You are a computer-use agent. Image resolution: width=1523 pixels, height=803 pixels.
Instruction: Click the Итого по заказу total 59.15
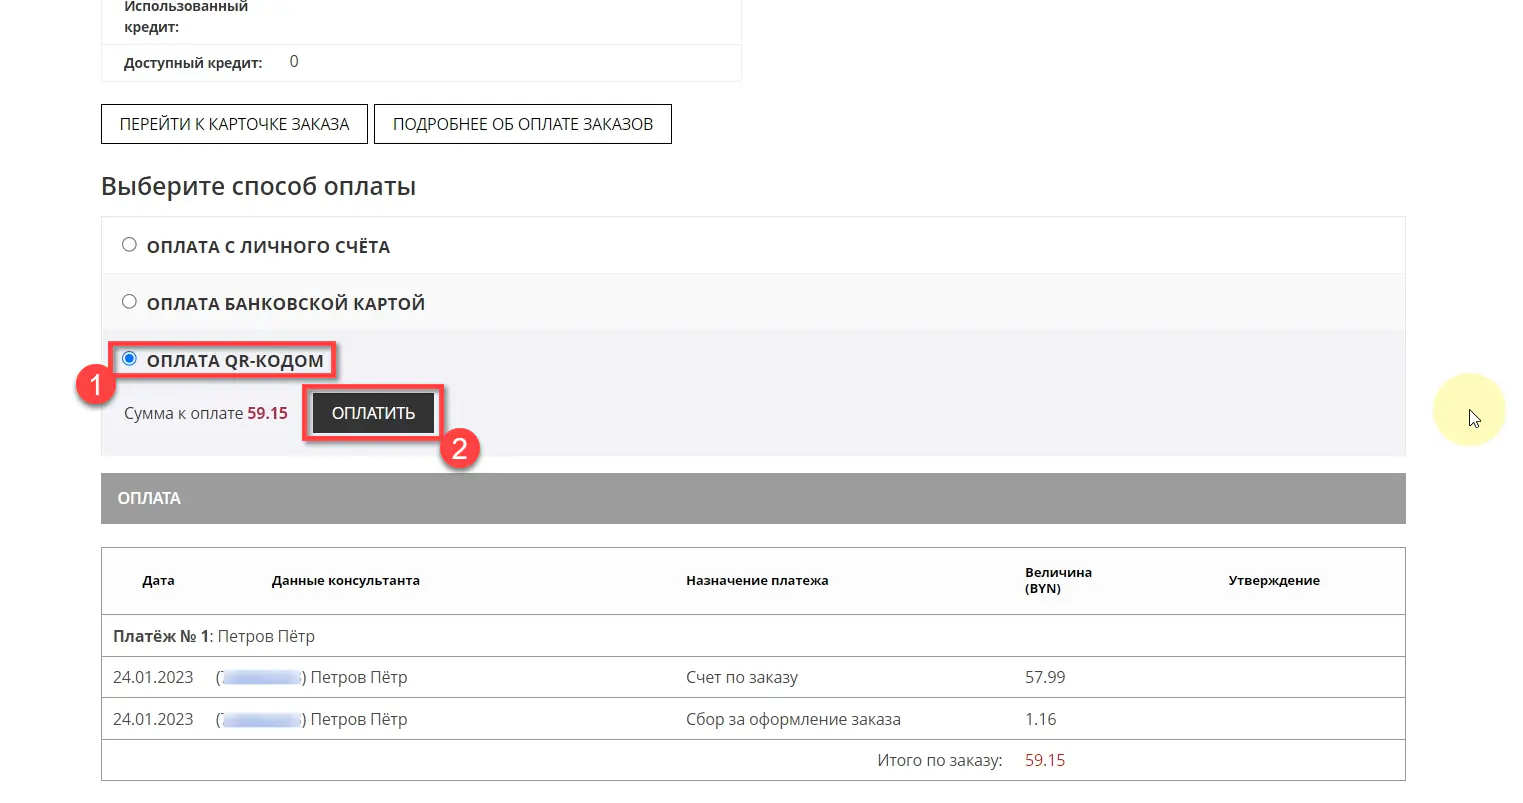tap(1044, 760)
